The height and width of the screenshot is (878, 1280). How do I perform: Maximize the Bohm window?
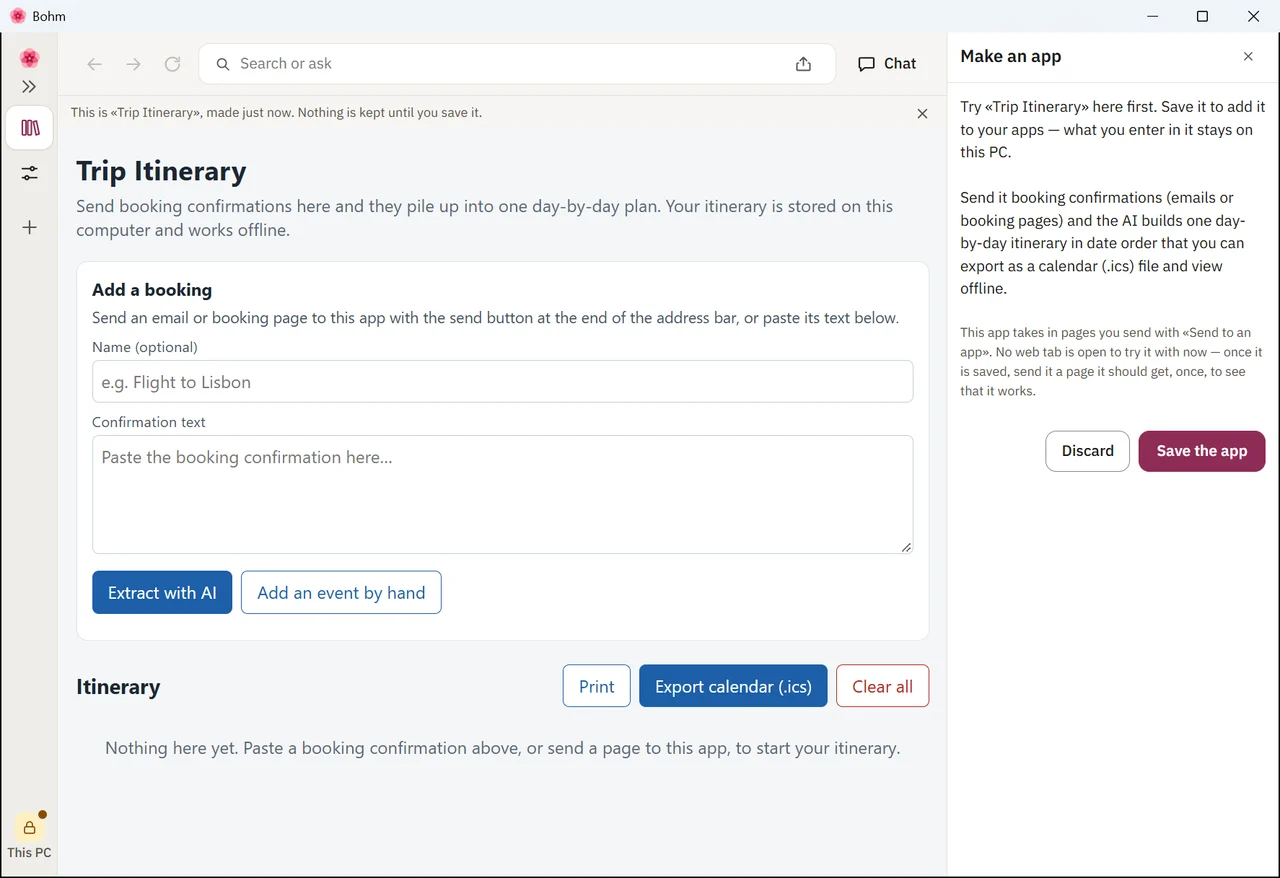[1202, 16]
